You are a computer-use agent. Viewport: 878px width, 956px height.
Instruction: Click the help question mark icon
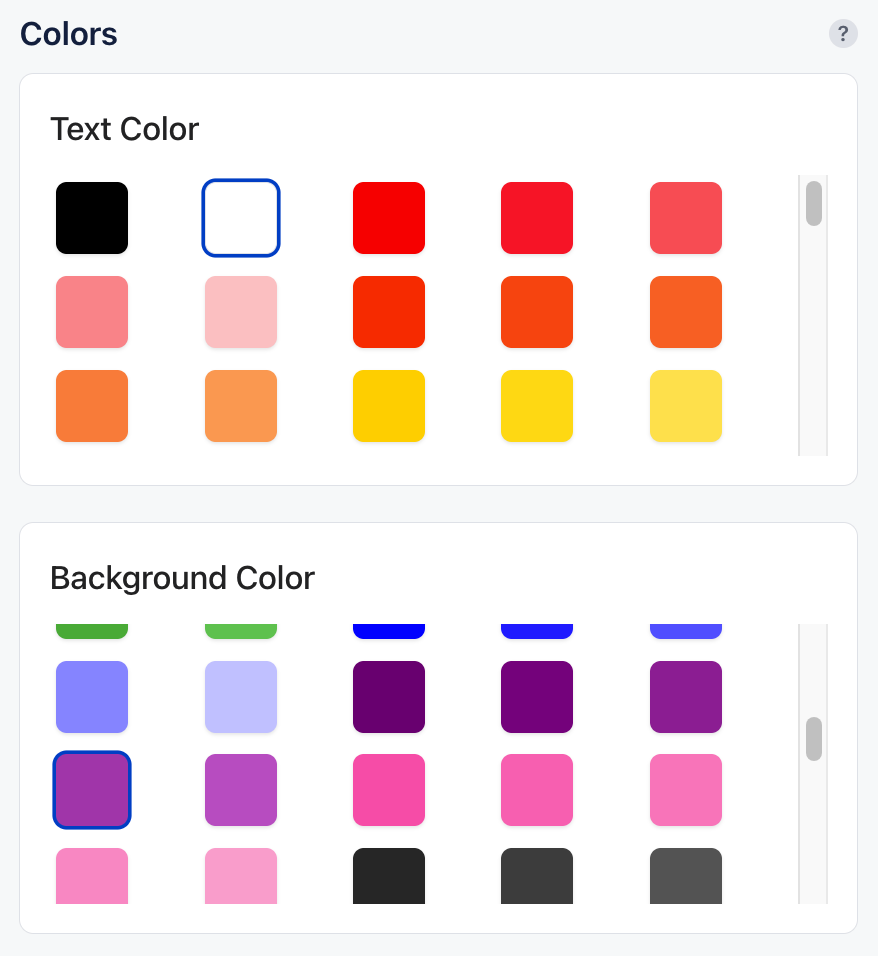pyautogui.click(x=843, y=34)
